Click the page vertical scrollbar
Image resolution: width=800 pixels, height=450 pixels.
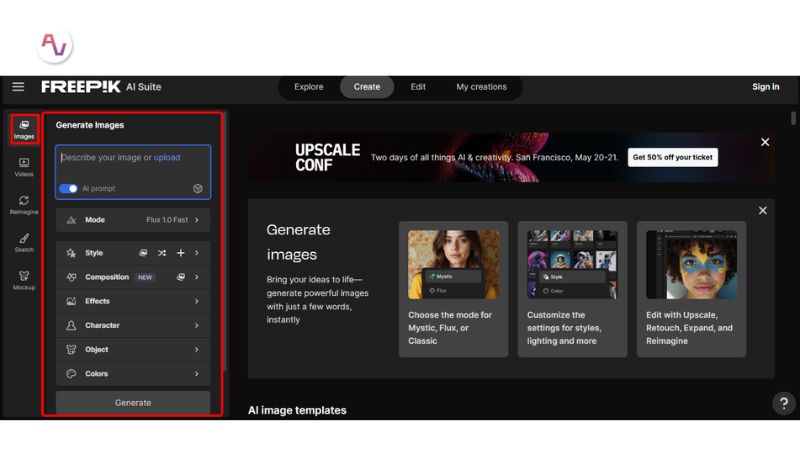tap(793, 118)
